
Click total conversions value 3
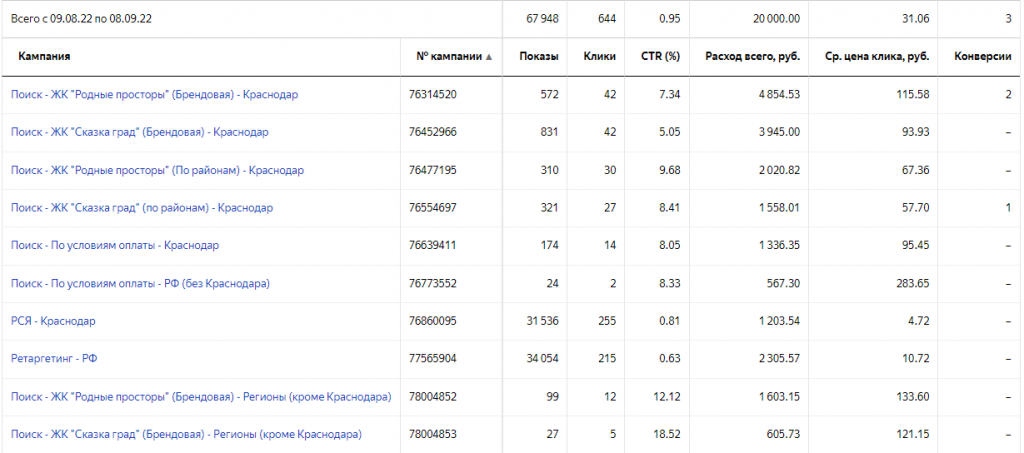[x=1008, y=18]
